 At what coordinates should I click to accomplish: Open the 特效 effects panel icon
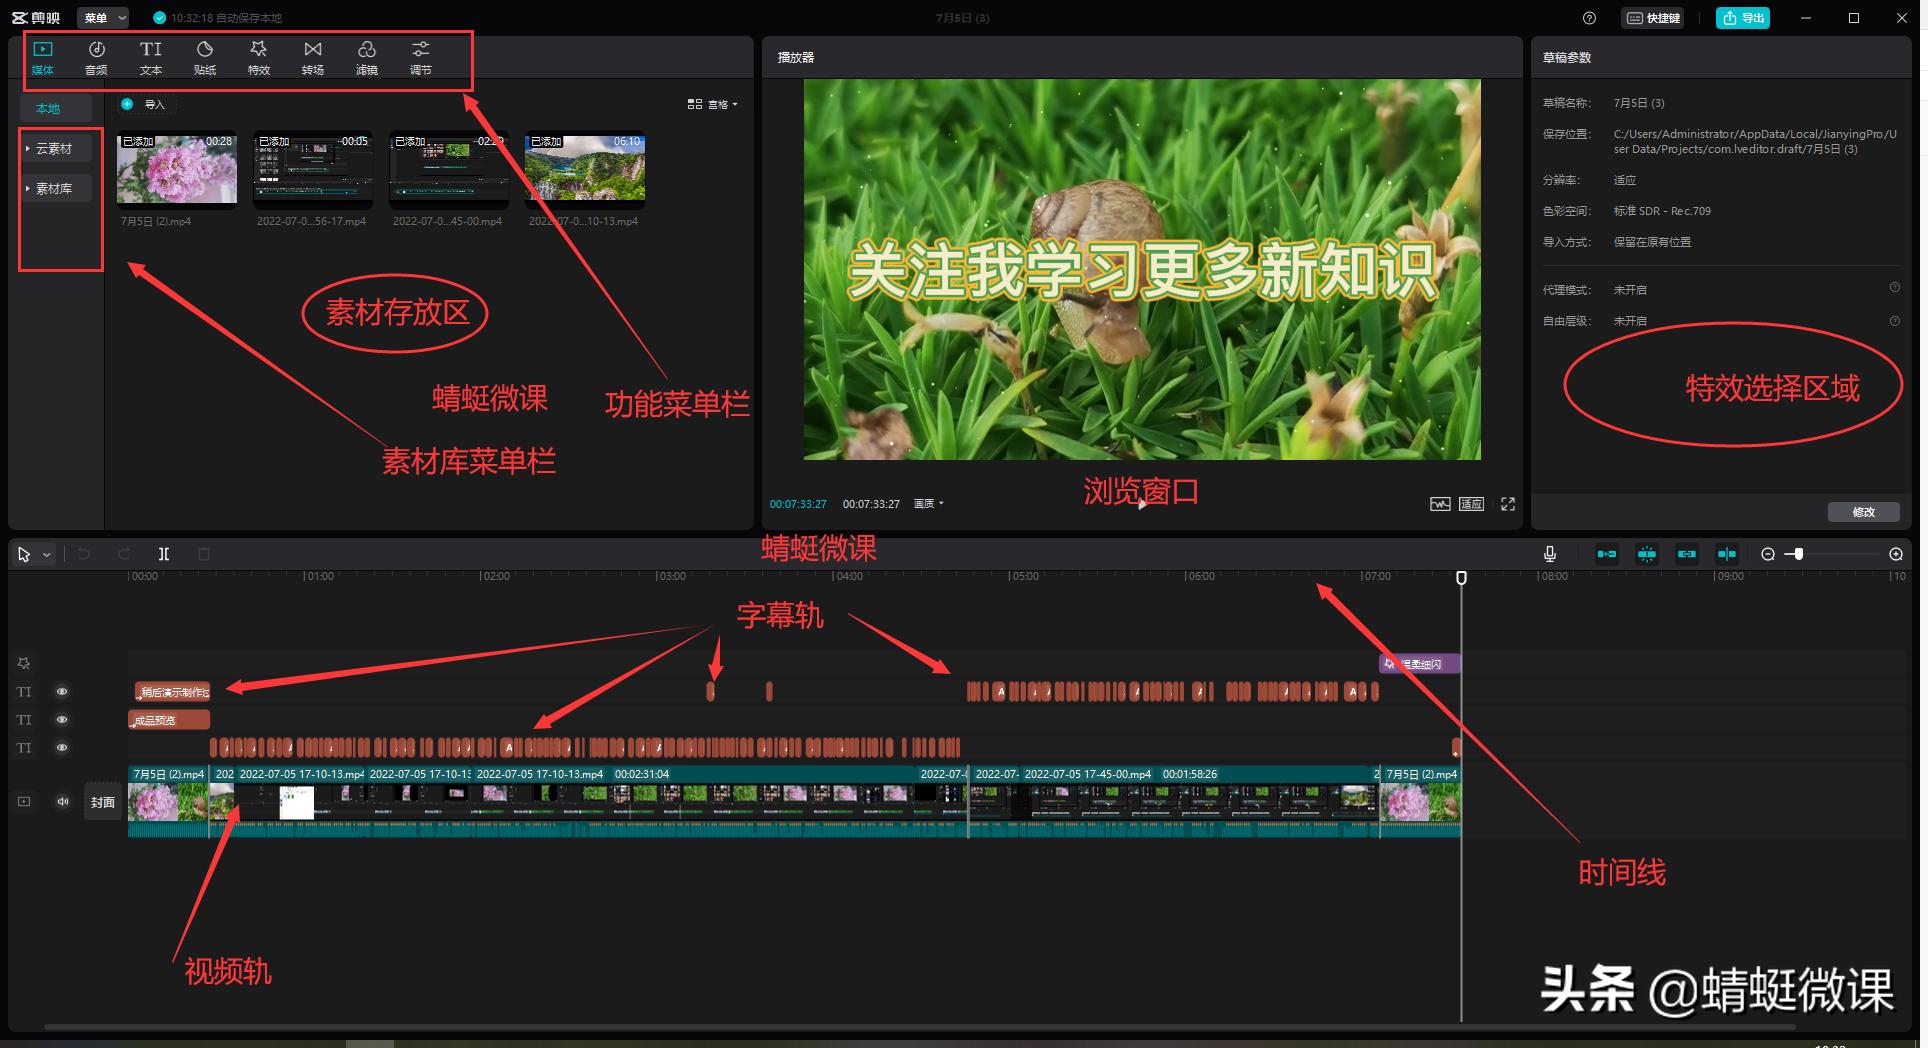(x=258, y=55)
